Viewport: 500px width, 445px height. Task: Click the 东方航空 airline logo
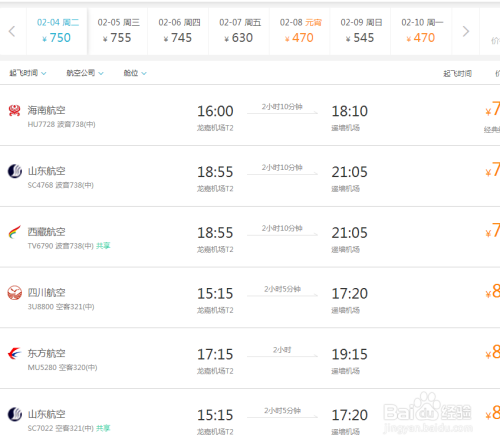(14, 353)
